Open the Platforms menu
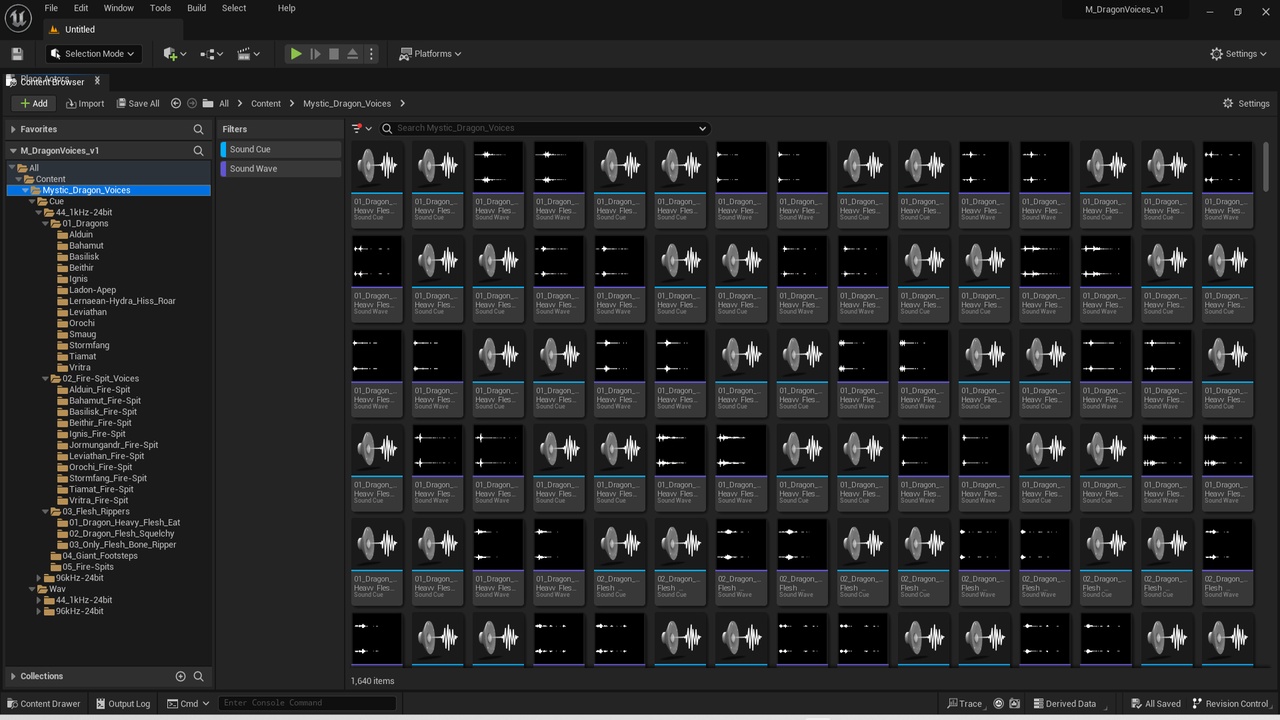1280x720 pixels. pos(430,54)
